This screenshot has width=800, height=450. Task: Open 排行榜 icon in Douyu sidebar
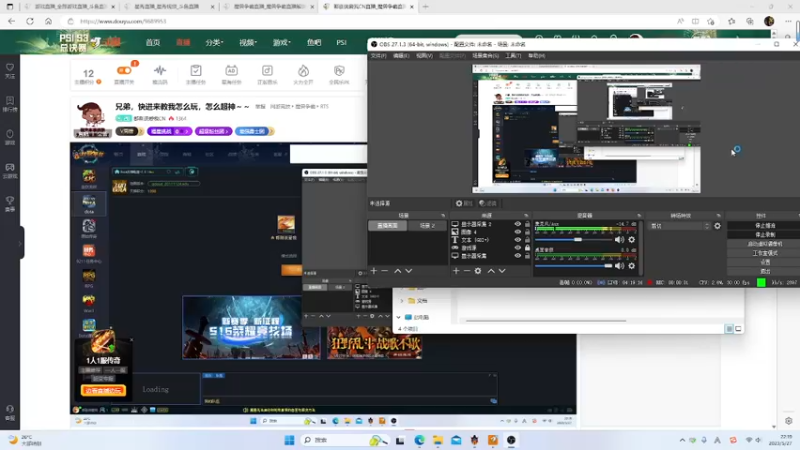pyautogui.click(x=10, y=104)
